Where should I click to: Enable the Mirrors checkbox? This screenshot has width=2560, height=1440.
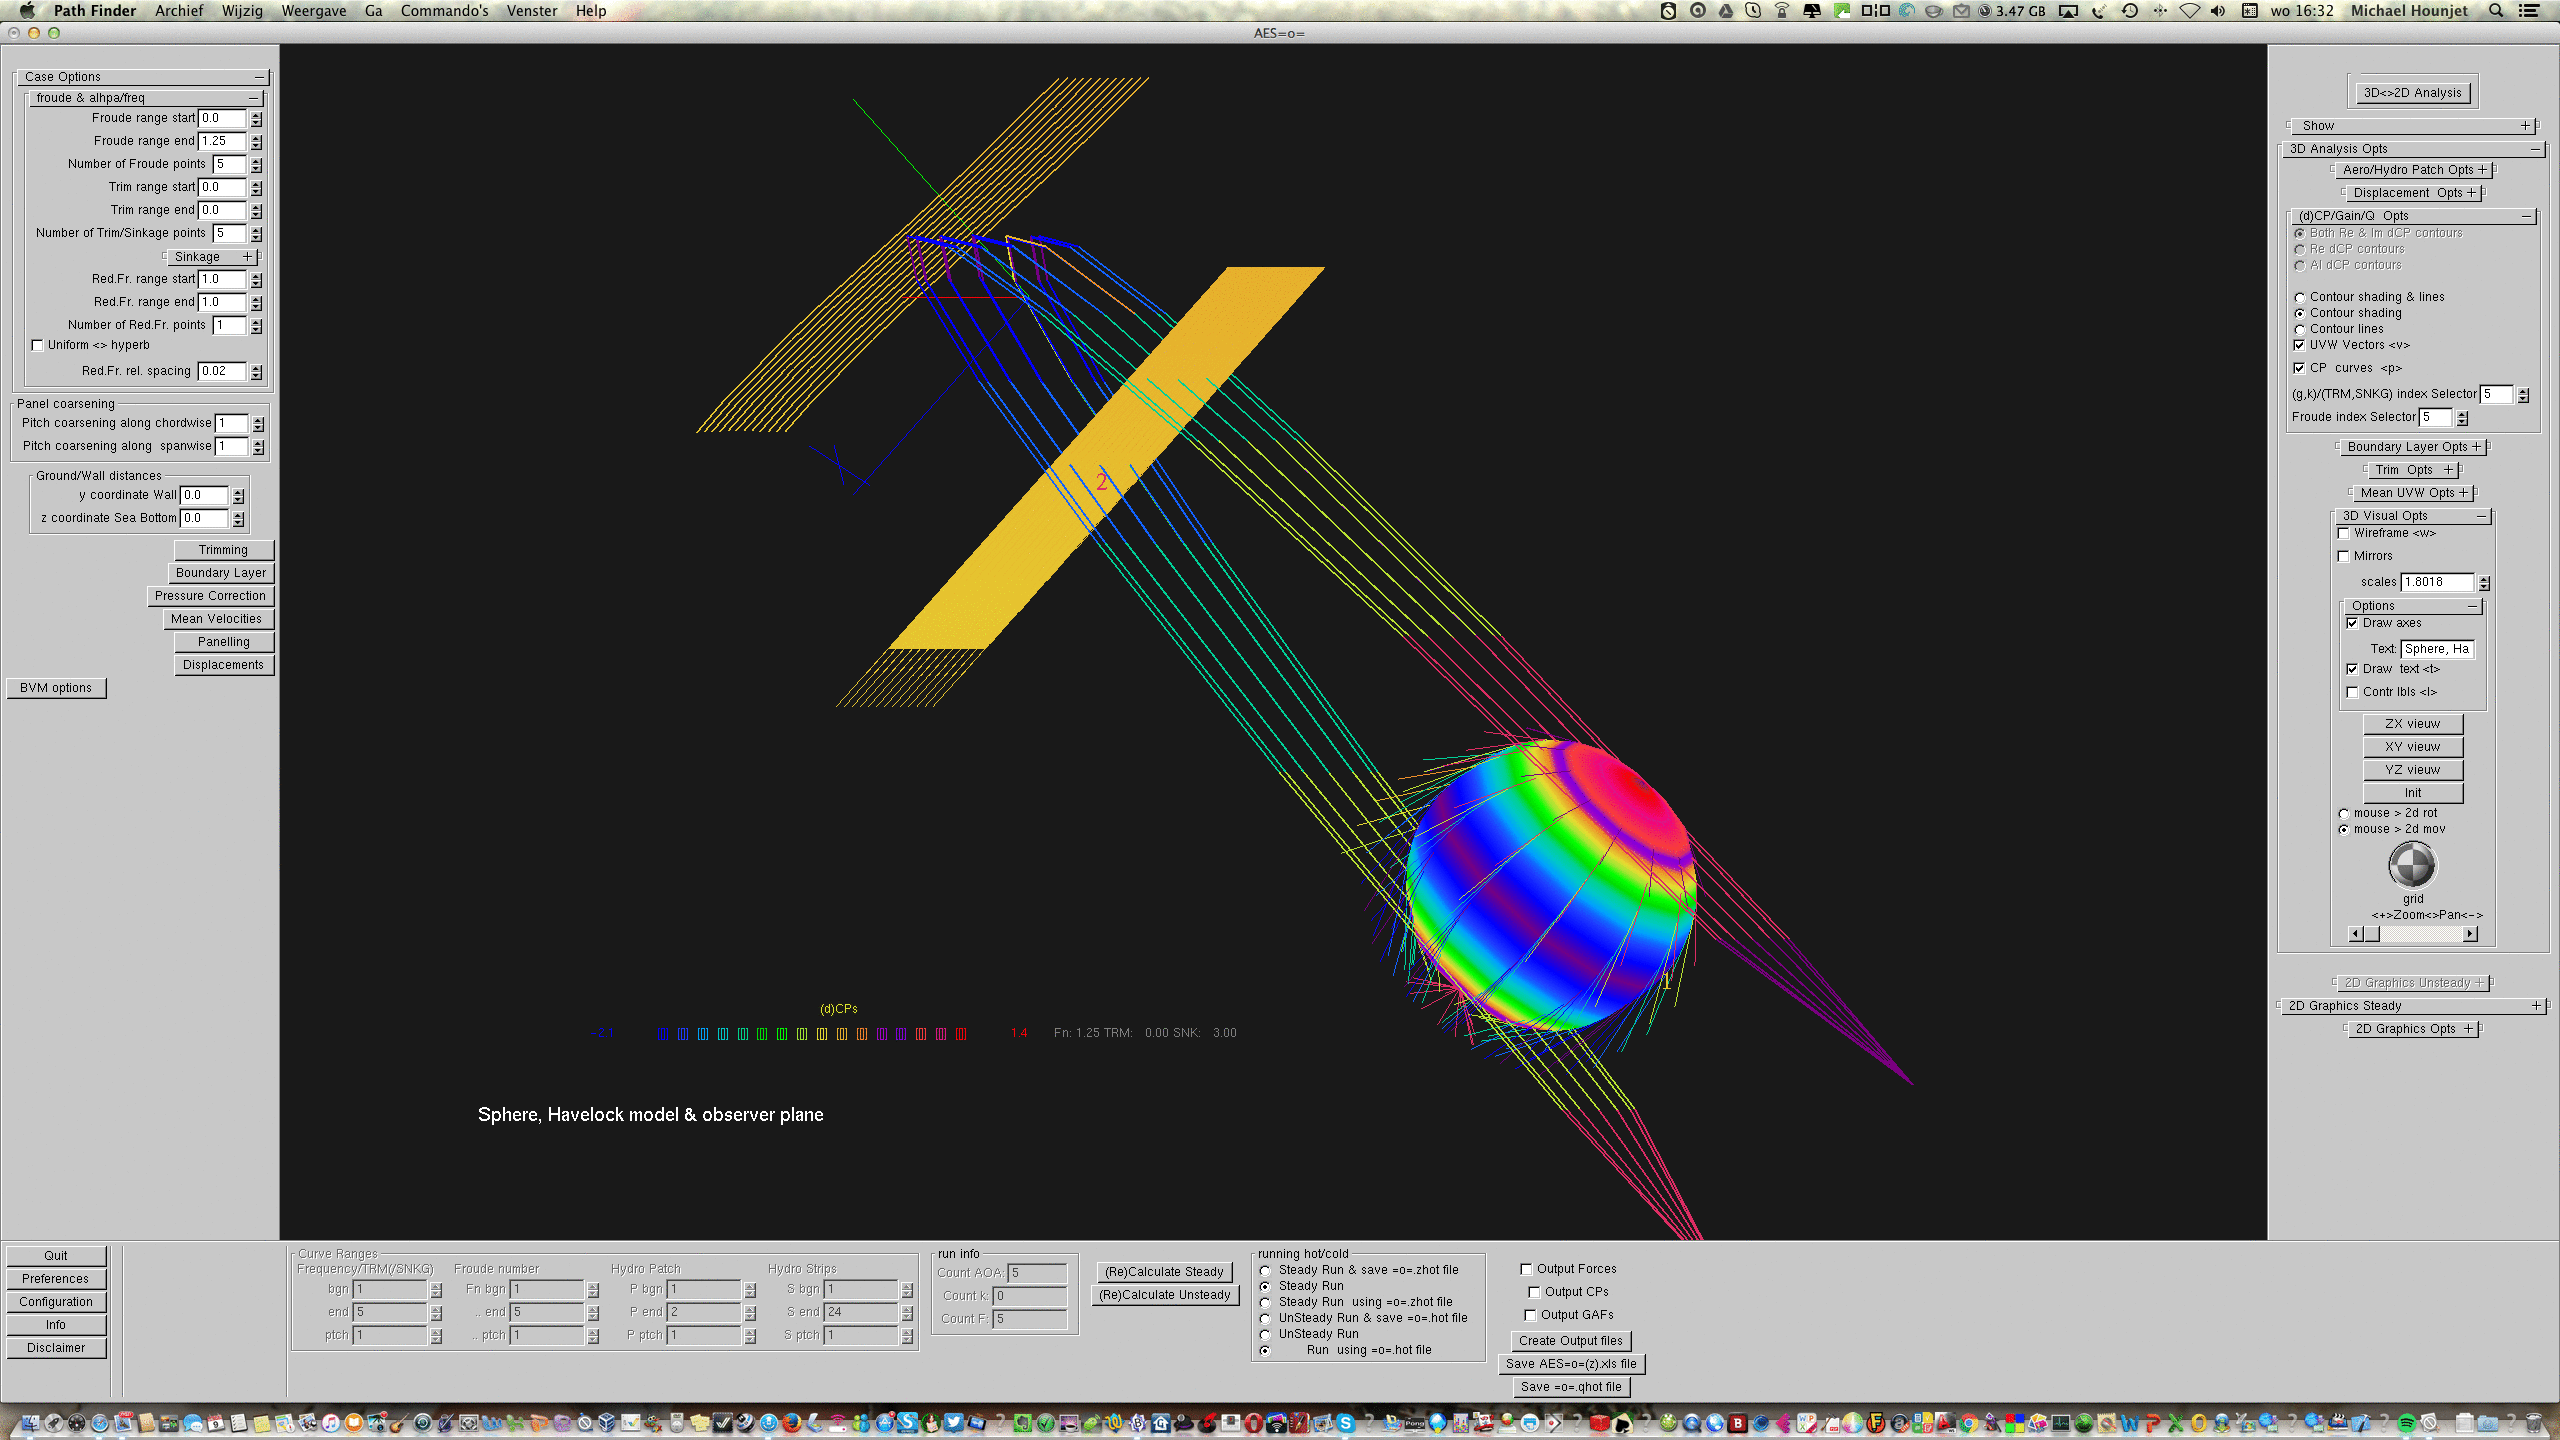[x=2343, y=556]
